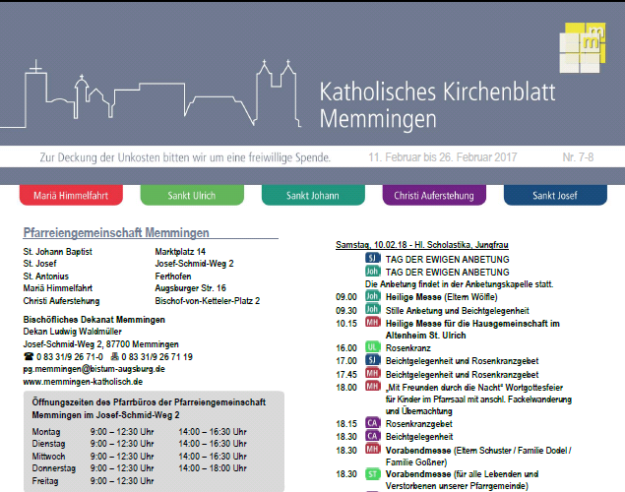The width and height of the screenshot is (625, 492).
Task: Click the telephone icon before 0 83 31/9 26 71-0
Action: point(28,356)
